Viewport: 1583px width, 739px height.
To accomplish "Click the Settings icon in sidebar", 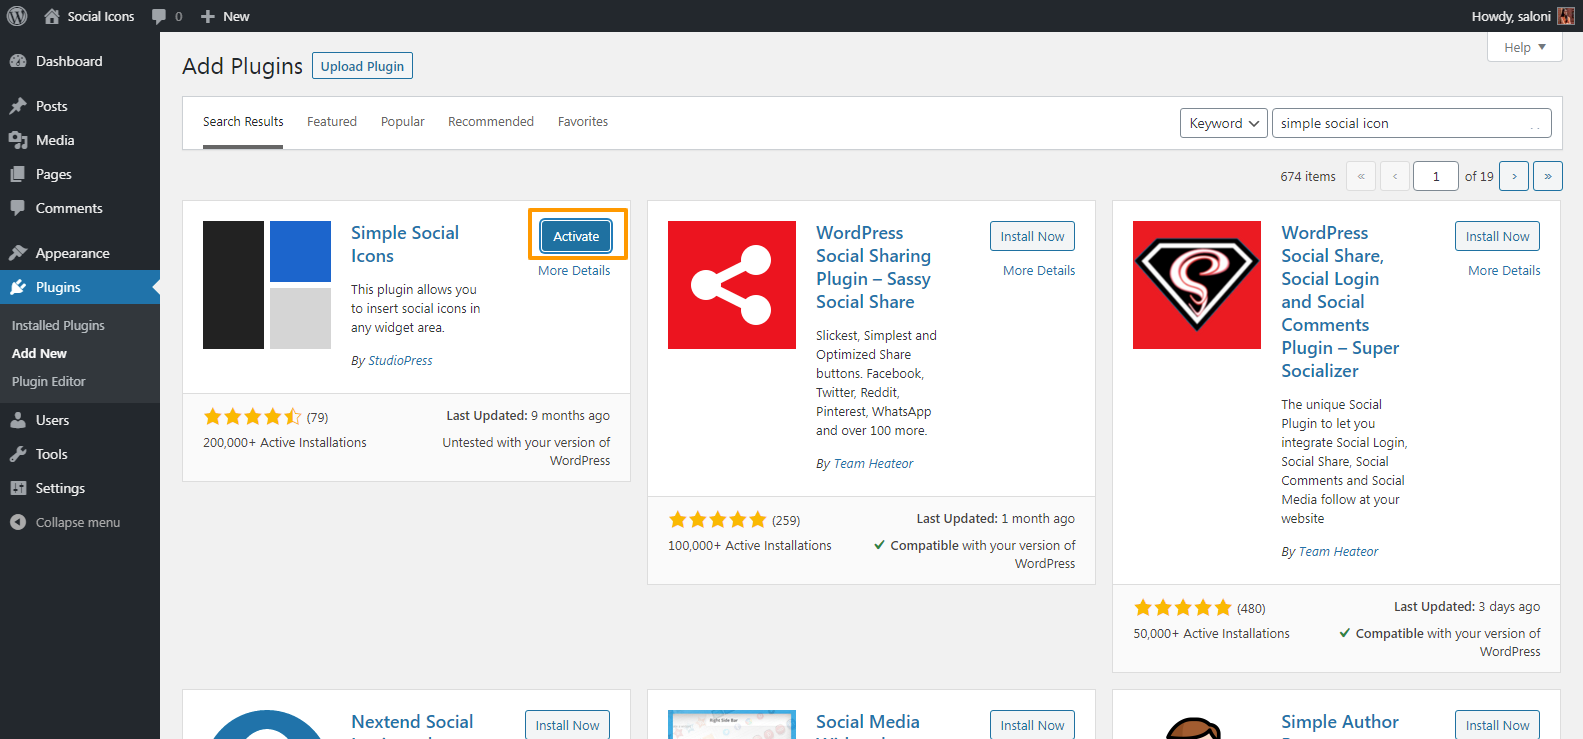I will tap(18, 488).
